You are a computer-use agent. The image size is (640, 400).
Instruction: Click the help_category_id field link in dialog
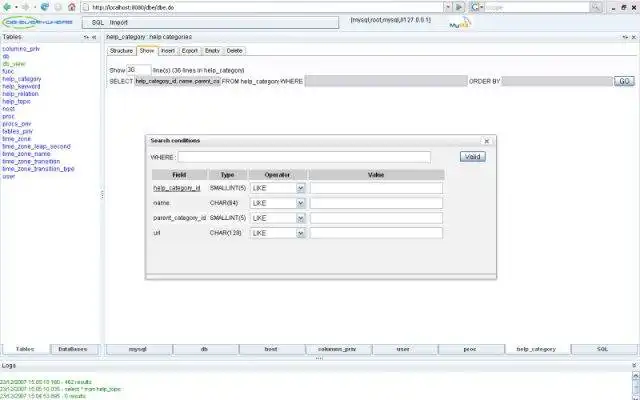point(177,188)
